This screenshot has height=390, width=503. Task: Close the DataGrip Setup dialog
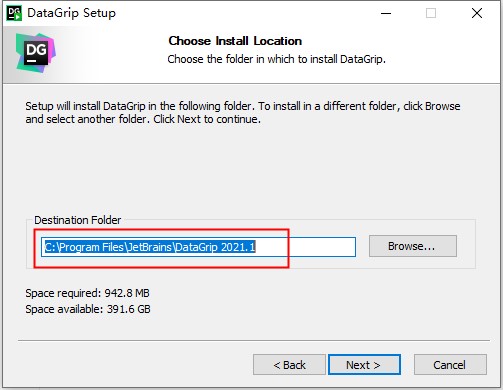coord(477,13)
